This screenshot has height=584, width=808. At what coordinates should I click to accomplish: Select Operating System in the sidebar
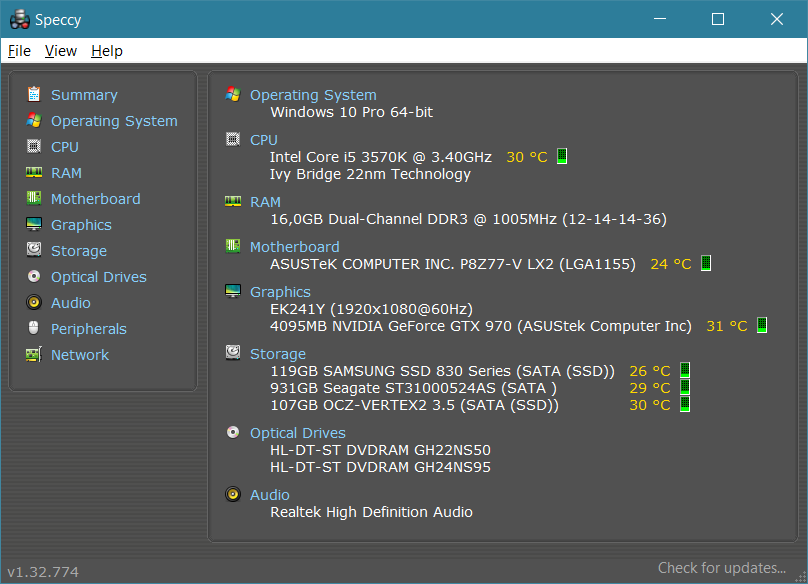pos(114,121)
